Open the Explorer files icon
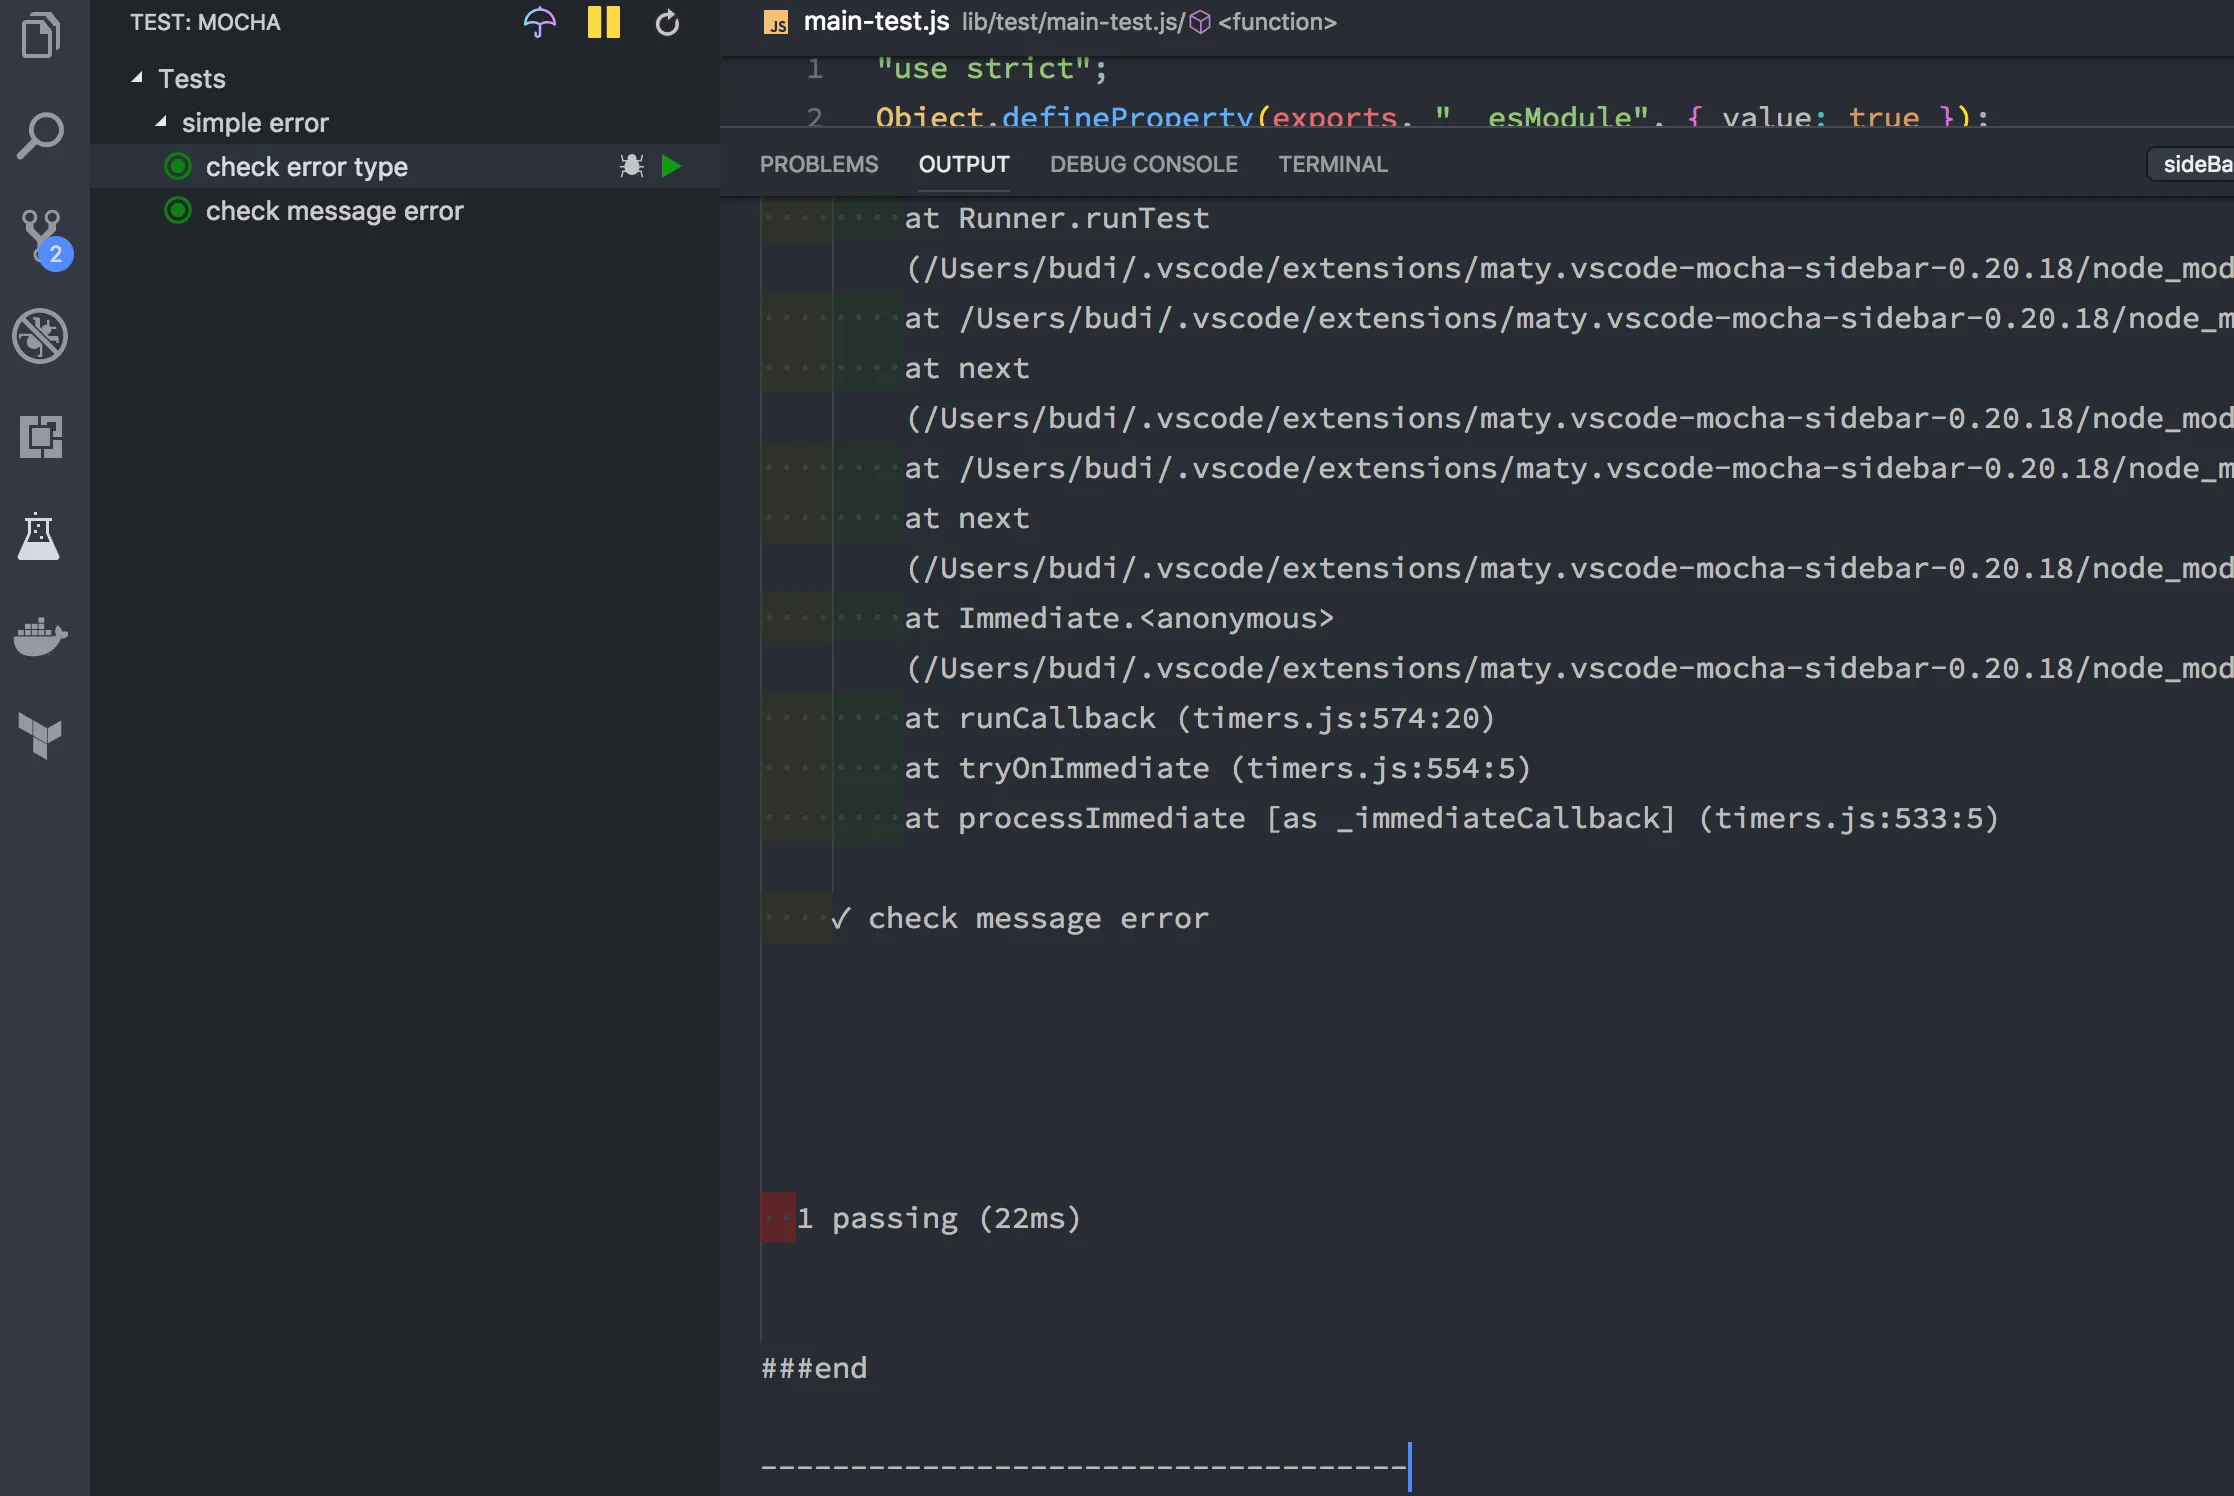 pyautogui.click(x=40, y=36)
